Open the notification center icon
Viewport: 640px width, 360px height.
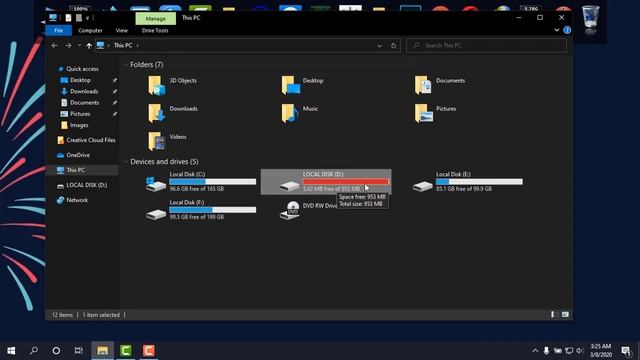[626, 351]
